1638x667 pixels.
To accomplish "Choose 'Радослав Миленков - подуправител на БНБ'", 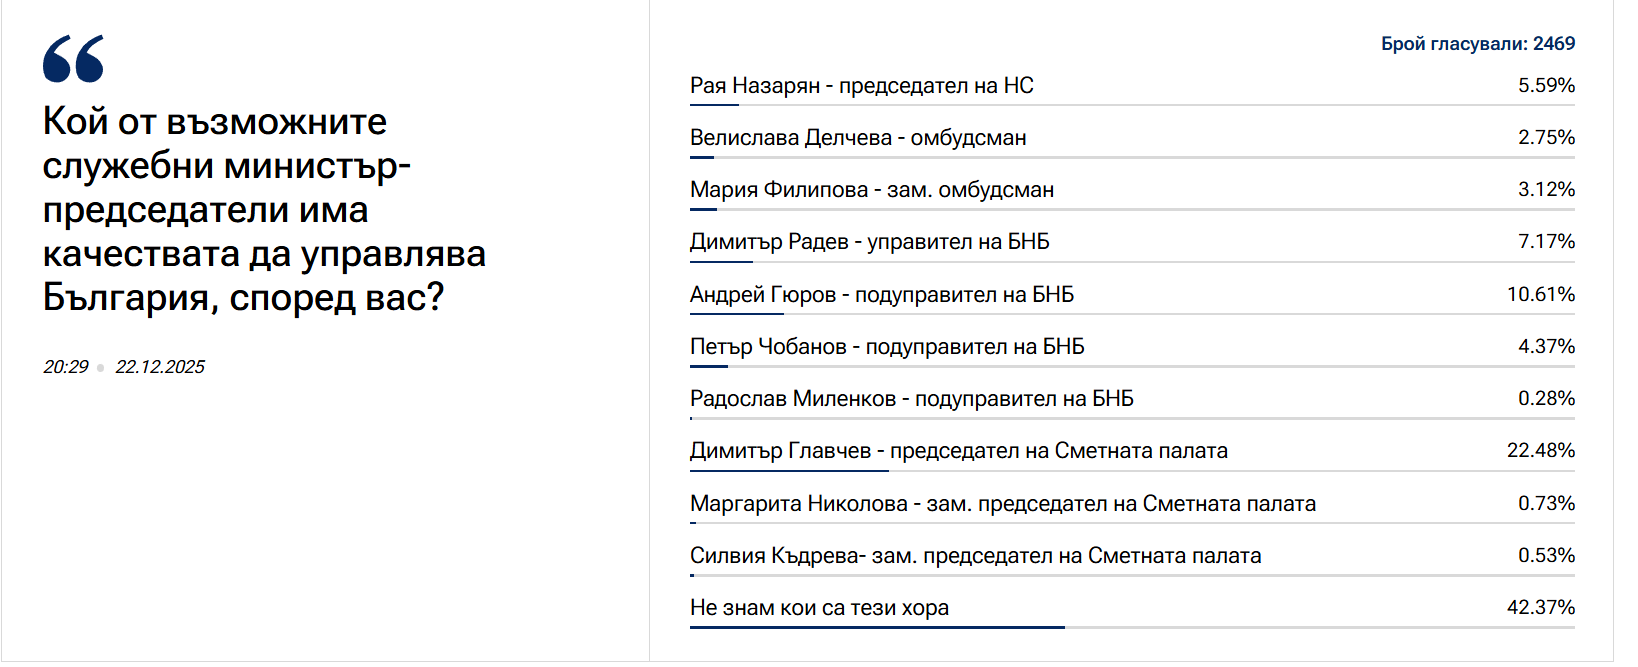I will 911,399.
